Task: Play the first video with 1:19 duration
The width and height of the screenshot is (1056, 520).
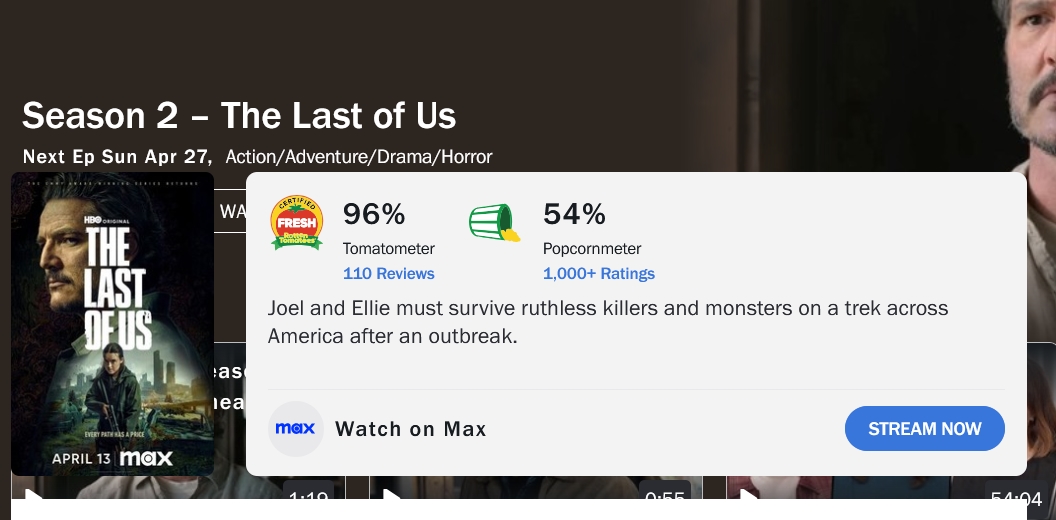Action: [x=33, y=496]
